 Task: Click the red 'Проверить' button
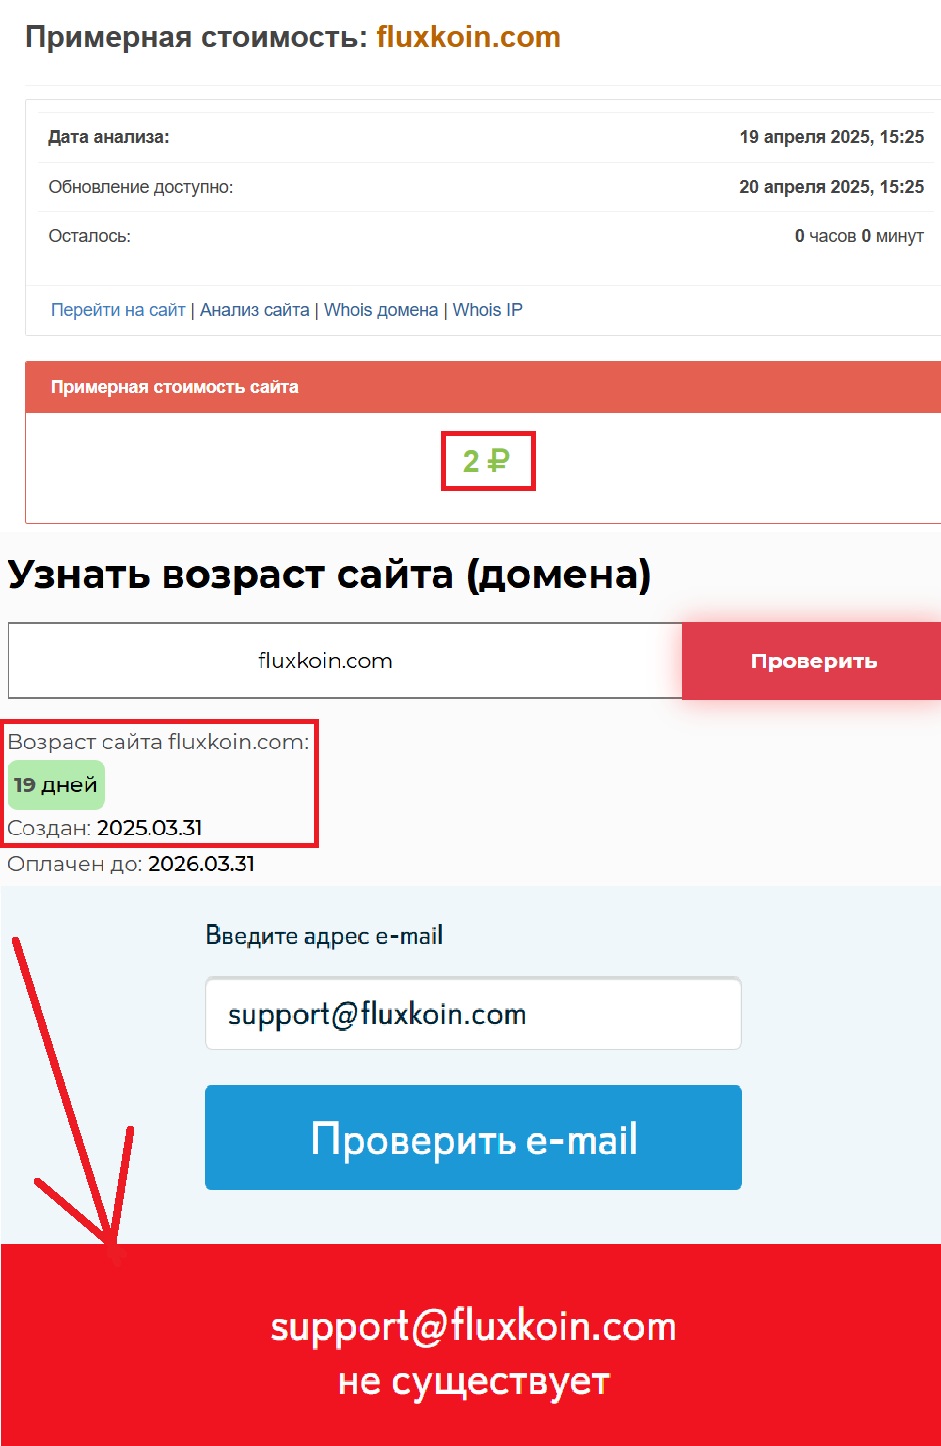tap(813, 661)
